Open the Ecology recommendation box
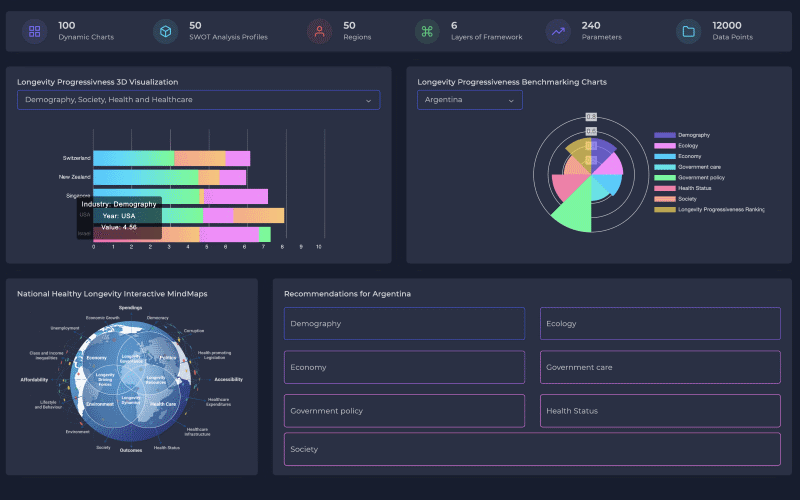 tap(660, 323)
